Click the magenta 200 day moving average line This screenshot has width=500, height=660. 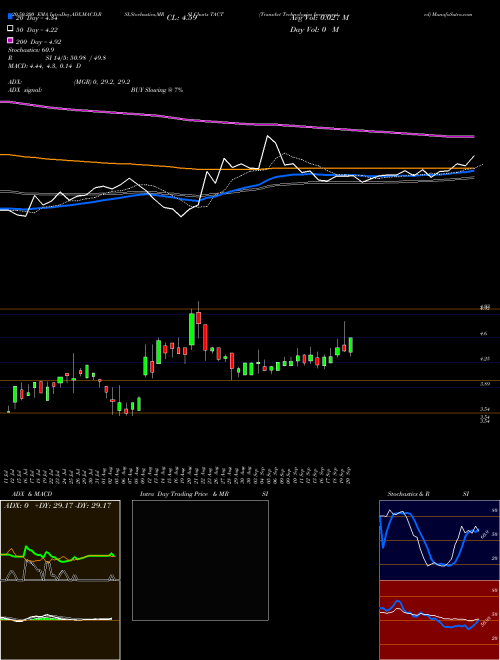236,122
